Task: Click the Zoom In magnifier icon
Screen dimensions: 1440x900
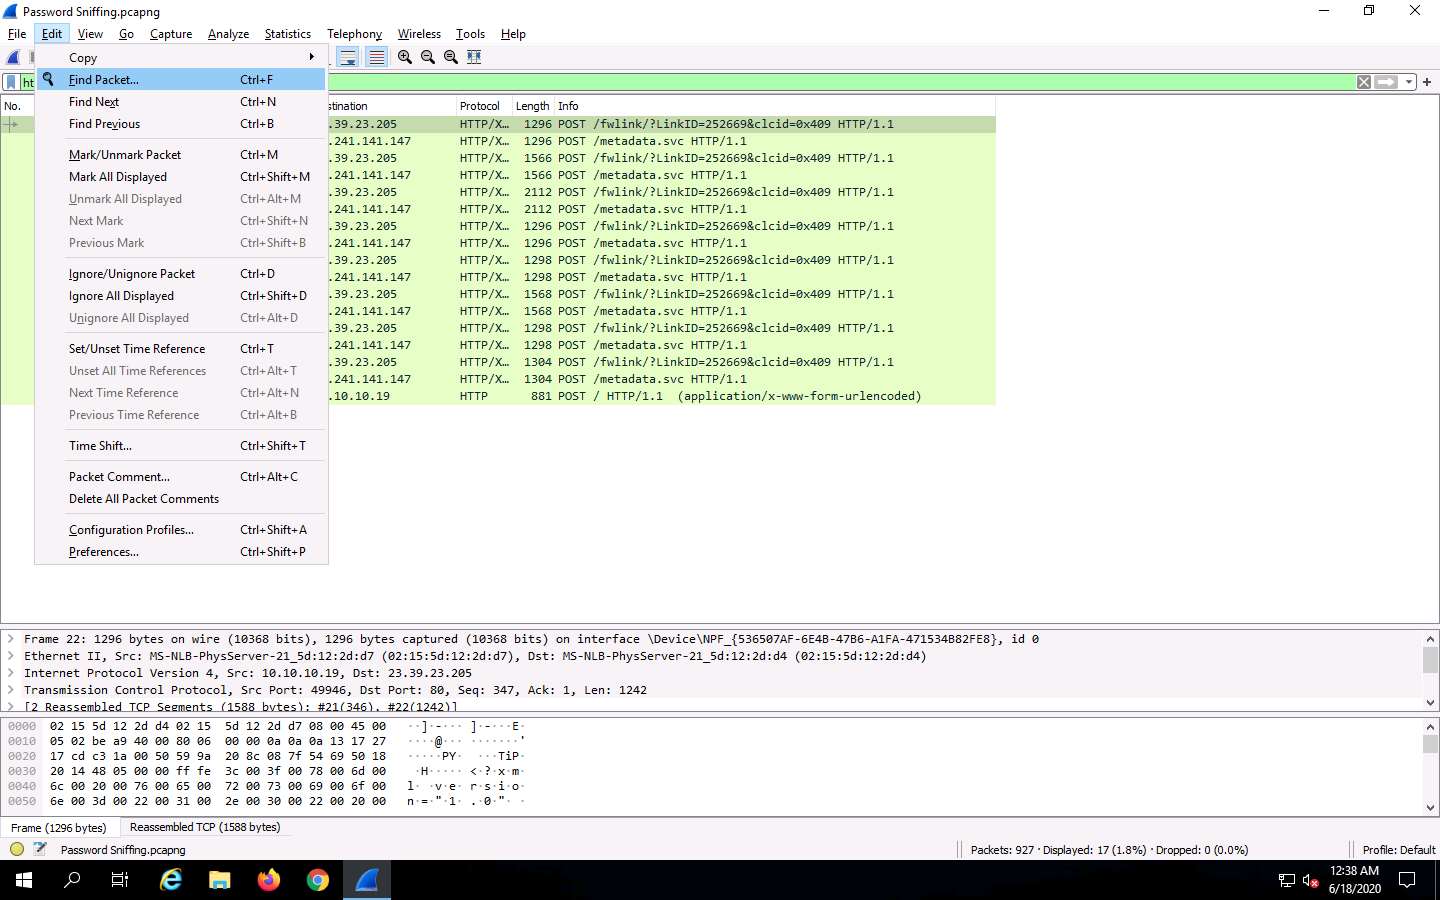Action: (x=405, y=57)
